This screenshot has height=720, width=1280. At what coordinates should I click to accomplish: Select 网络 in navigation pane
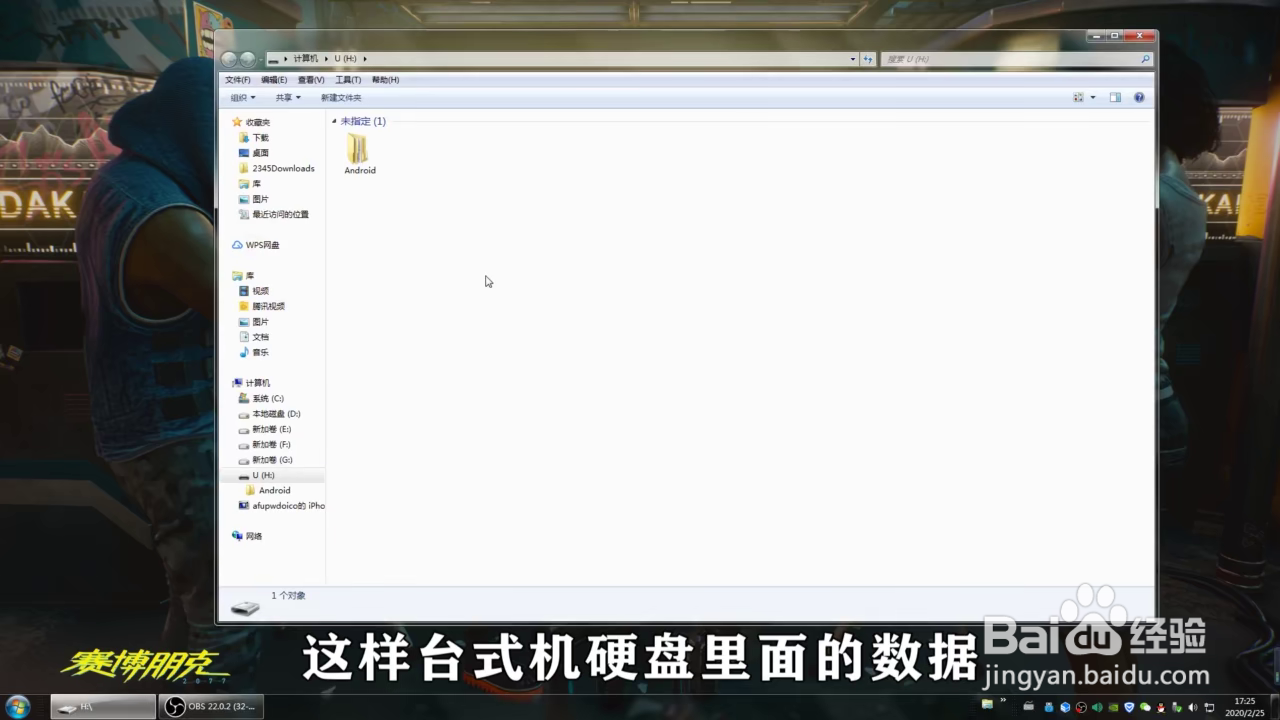pos(247,536)
